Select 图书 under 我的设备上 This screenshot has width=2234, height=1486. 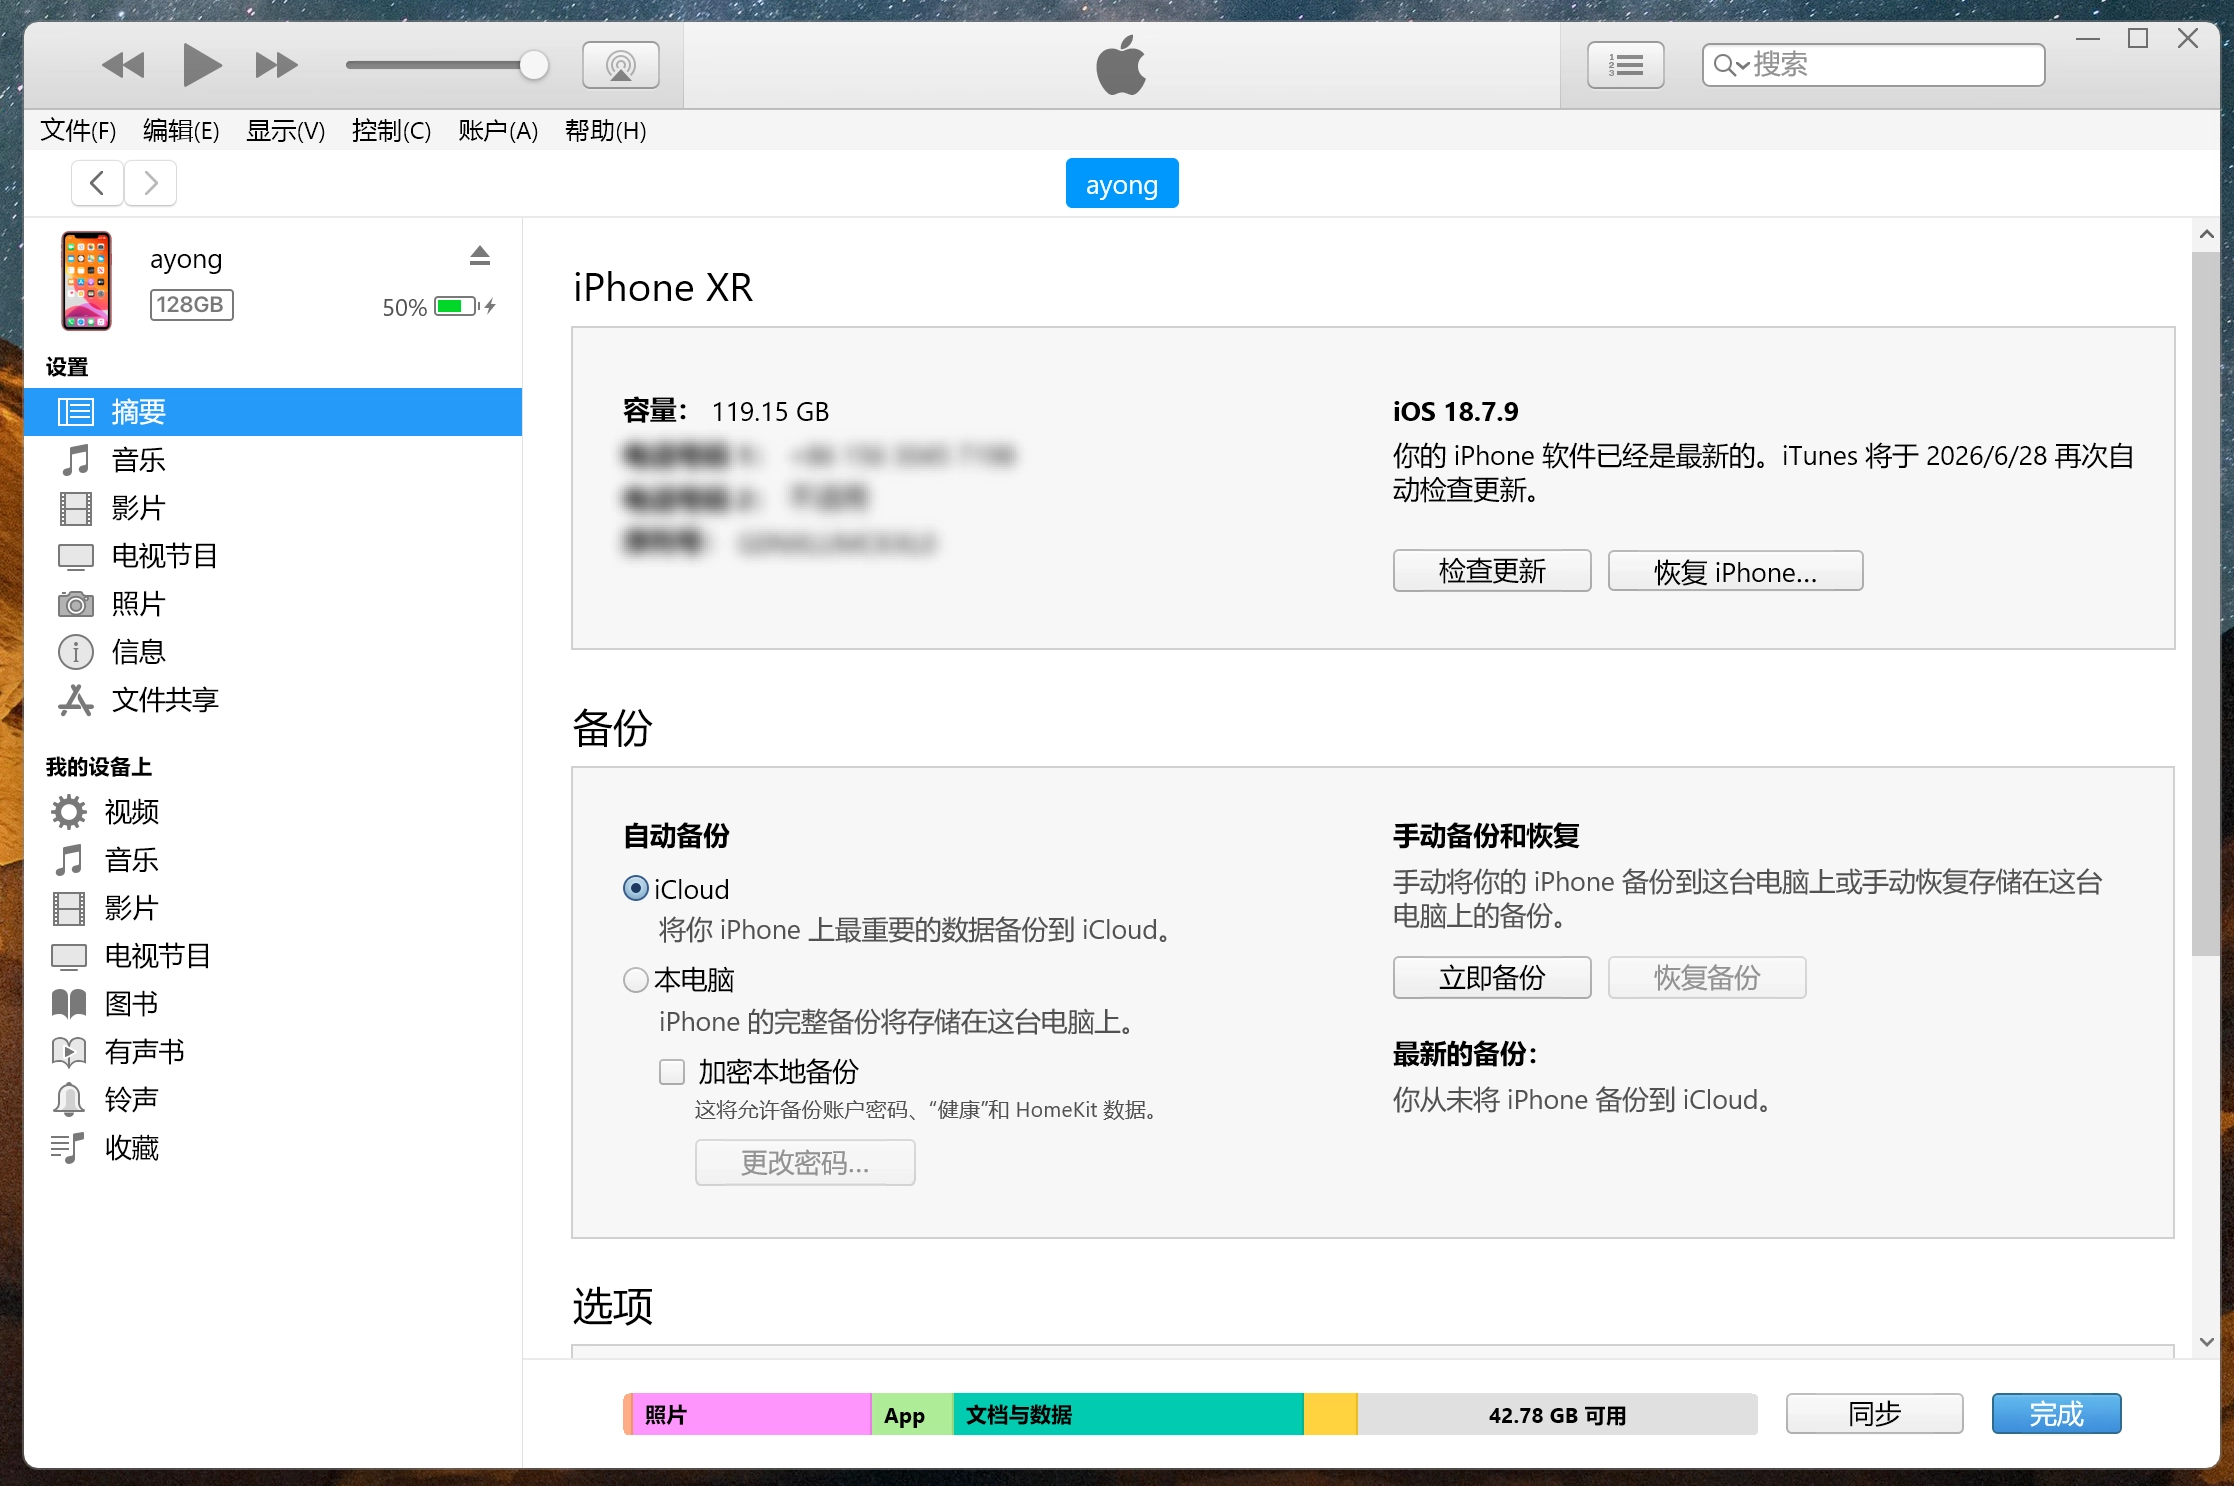tap(273, 1004)
